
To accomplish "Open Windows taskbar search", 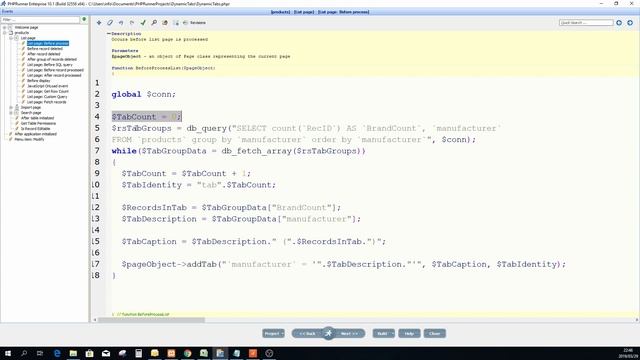I will pos(24,353).
